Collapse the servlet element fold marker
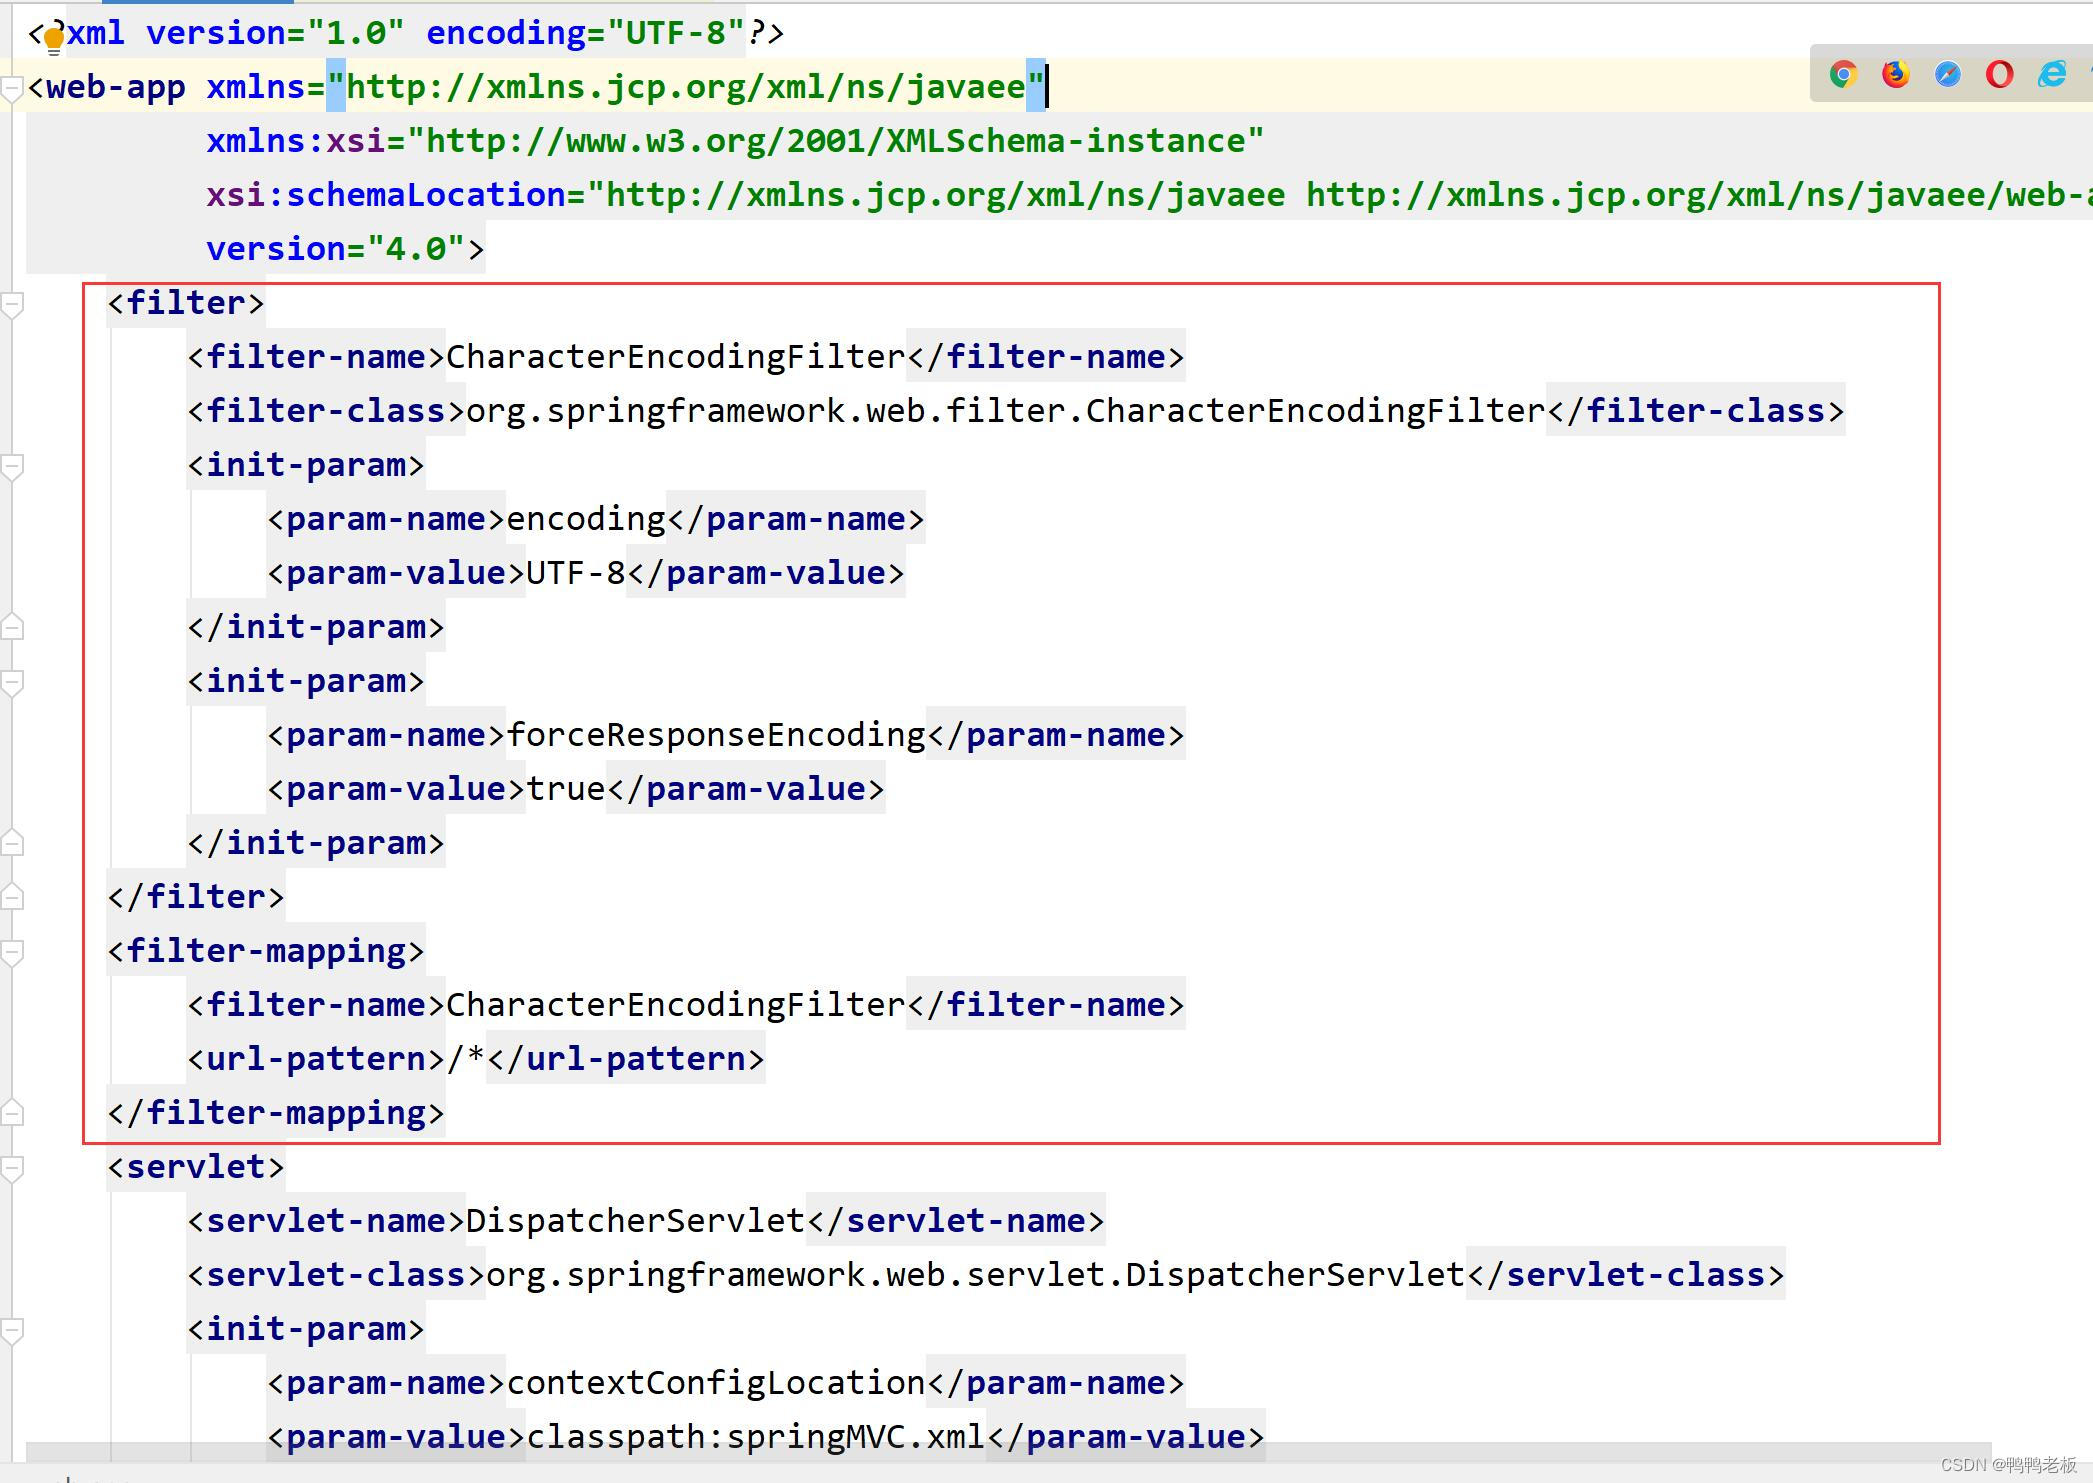This screenshot has width=2093, height=1483. coord(12,1168)
